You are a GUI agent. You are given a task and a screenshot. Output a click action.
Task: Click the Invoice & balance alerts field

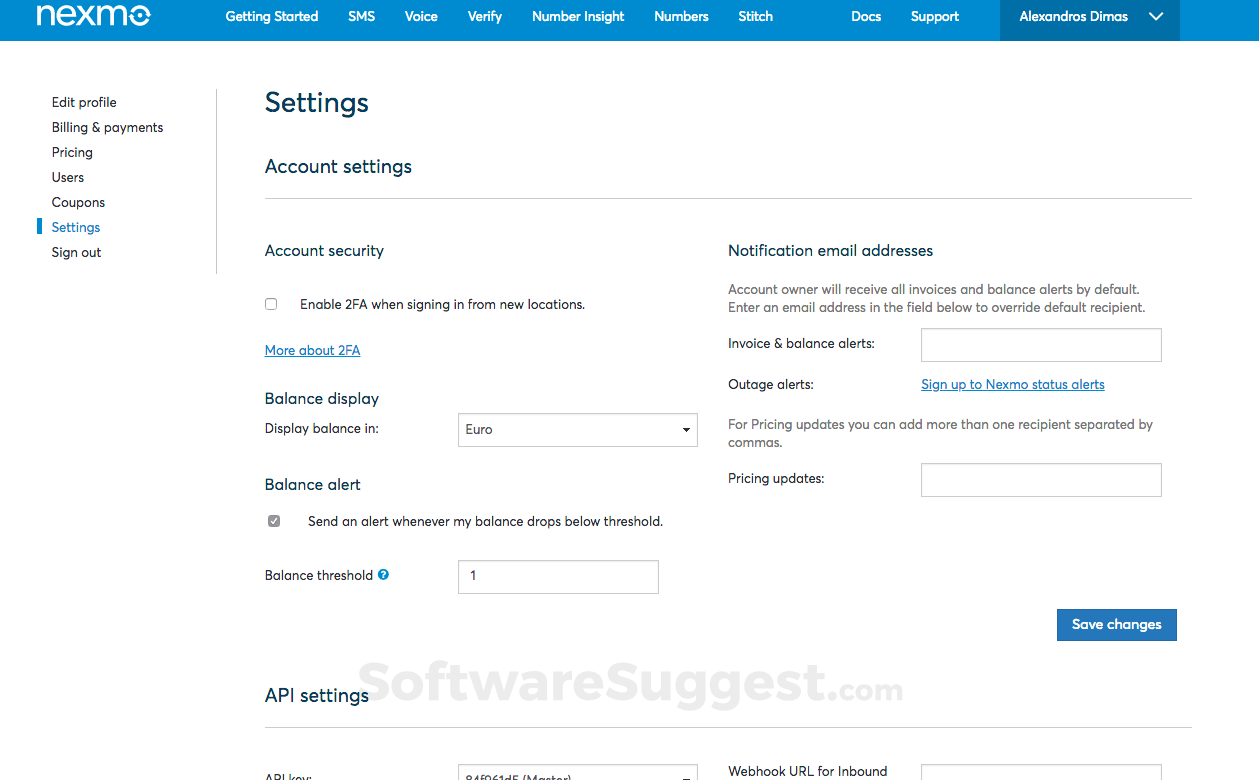tap(1040, 344)
